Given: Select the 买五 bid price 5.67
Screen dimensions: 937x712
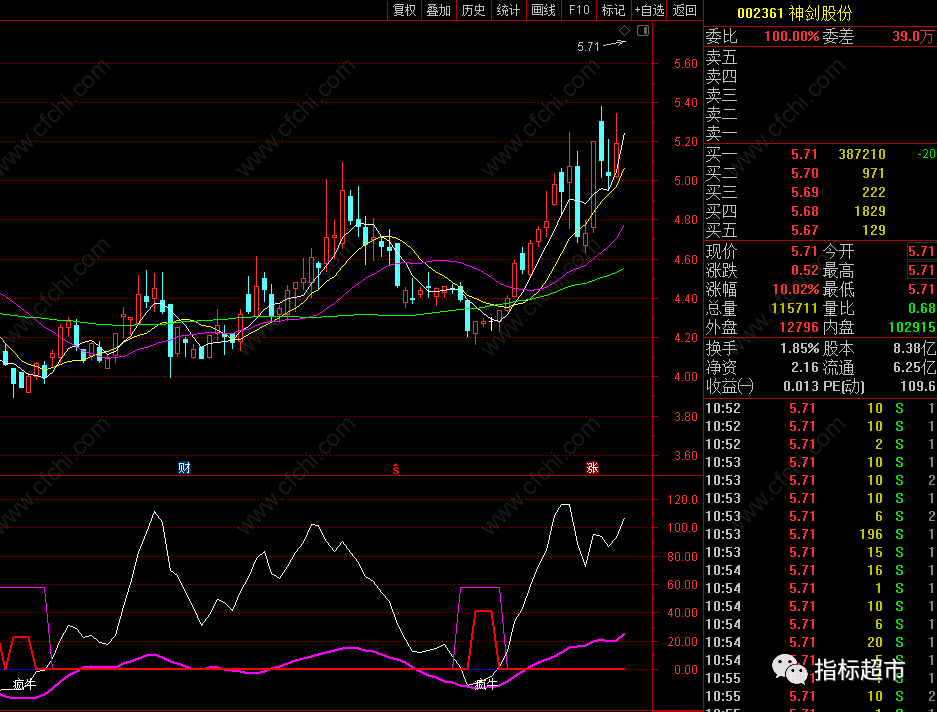Looking at the screenshot, I should pos(804,230).
